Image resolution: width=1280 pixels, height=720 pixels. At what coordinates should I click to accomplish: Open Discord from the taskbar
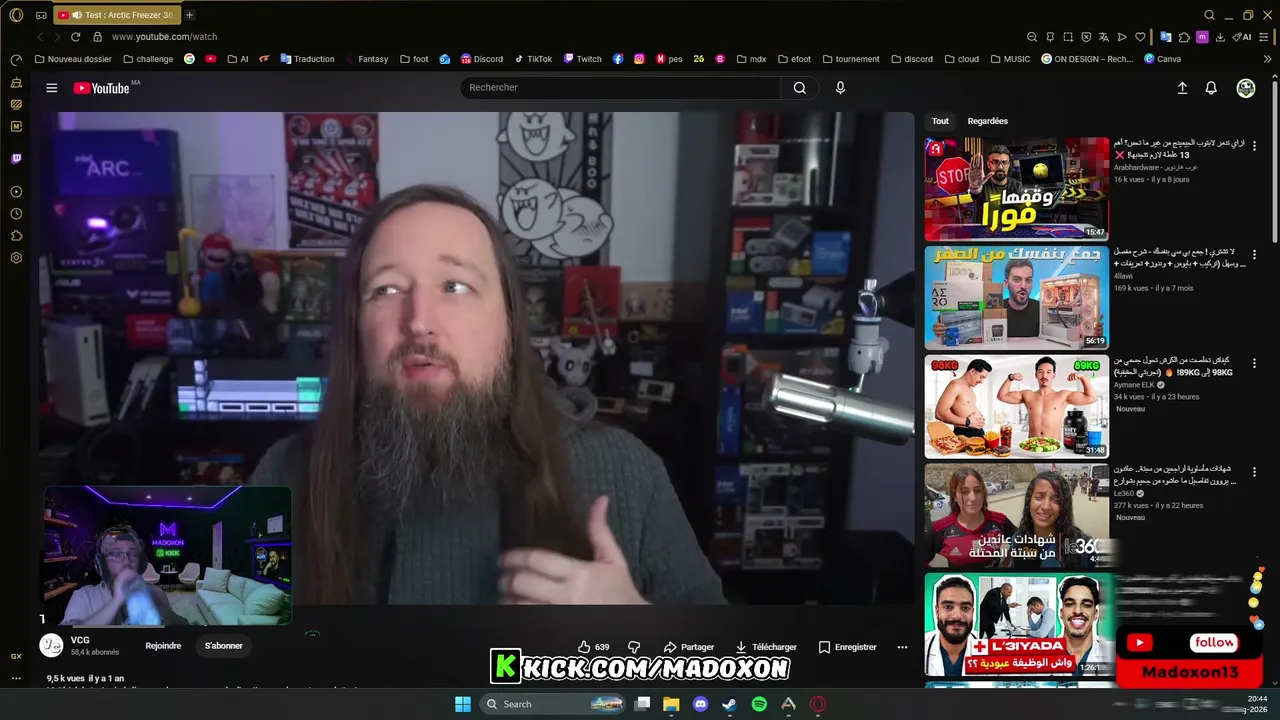(x=700, y=704)
